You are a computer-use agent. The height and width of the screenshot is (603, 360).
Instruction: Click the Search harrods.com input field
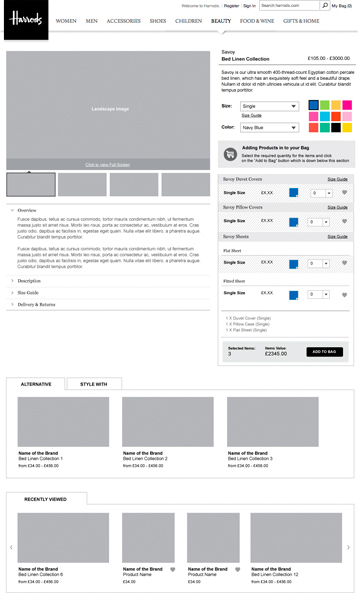click(290, 5)
